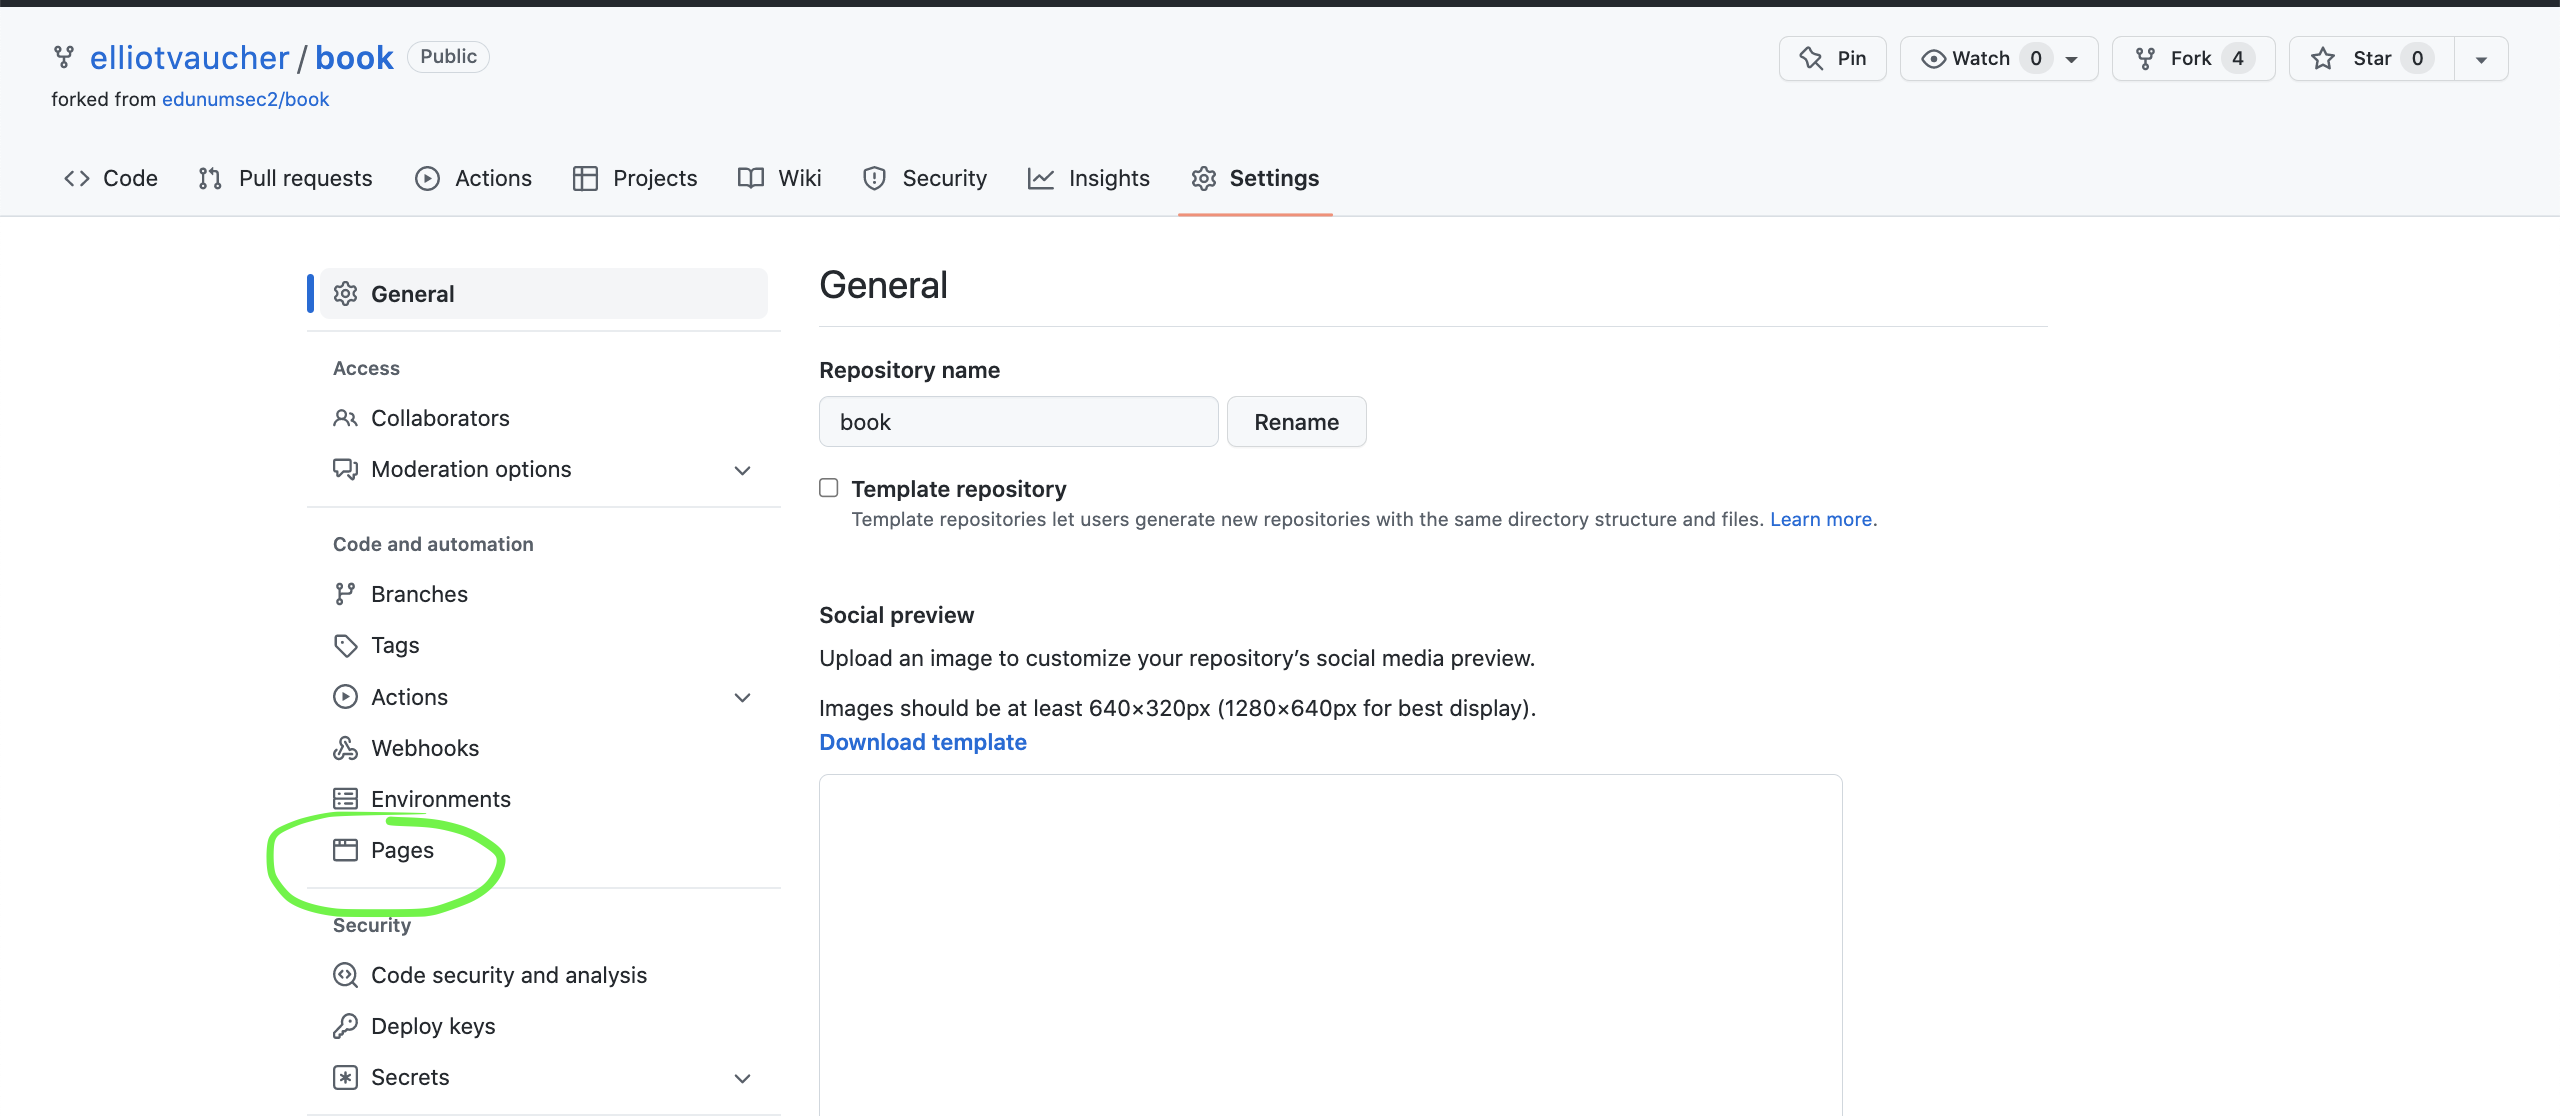Click the Collaborators icon in sidebar
The width and height of the screenshot is (2560, 1116).
pyautogui.click(x=344, y=416)
